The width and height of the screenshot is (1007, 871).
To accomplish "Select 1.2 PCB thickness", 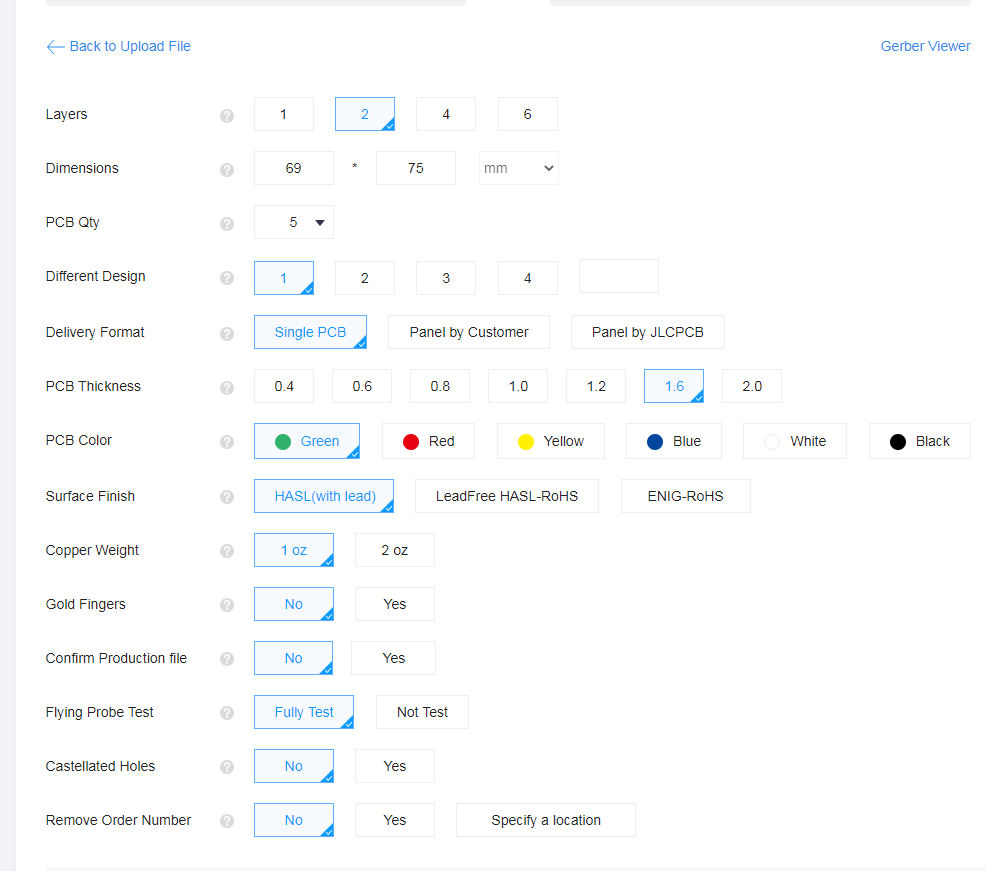I will pyautogui.click(x=596, y=386).
